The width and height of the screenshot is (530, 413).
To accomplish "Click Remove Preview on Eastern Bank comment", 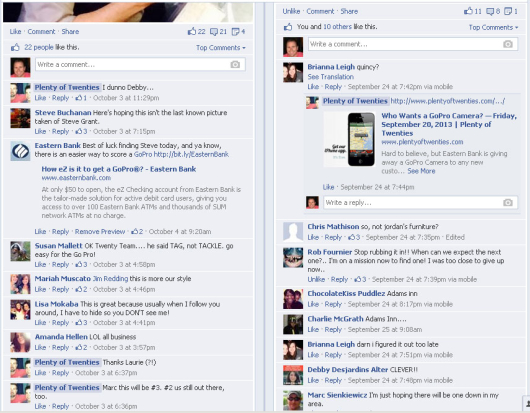I will 100,232.
